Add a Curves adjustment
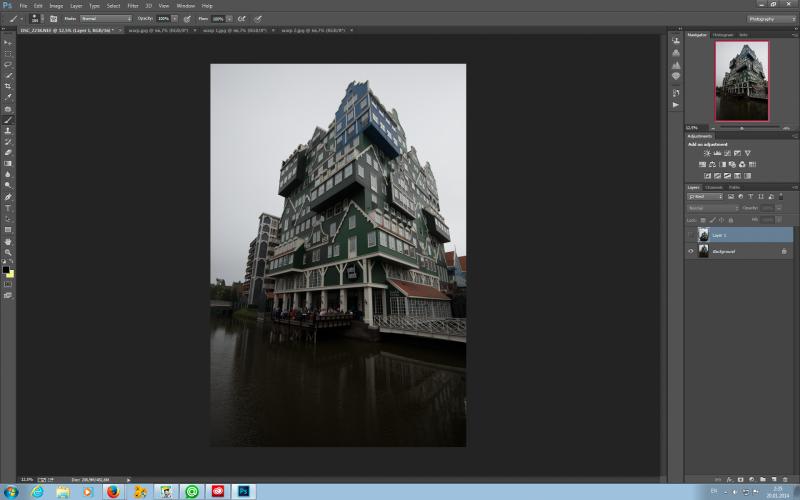This screenshot has width=800, height=500. coord(728,153)
